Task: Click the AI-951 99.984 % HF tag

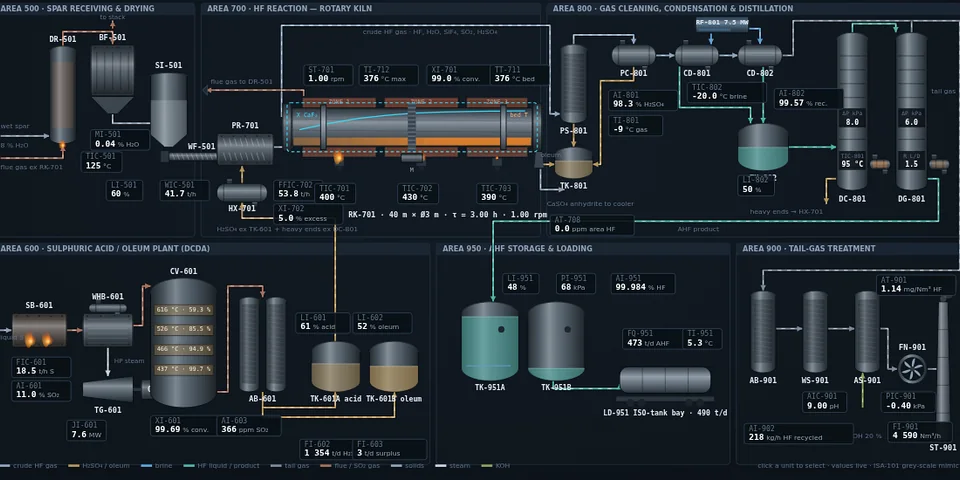Action: [643, 283]
